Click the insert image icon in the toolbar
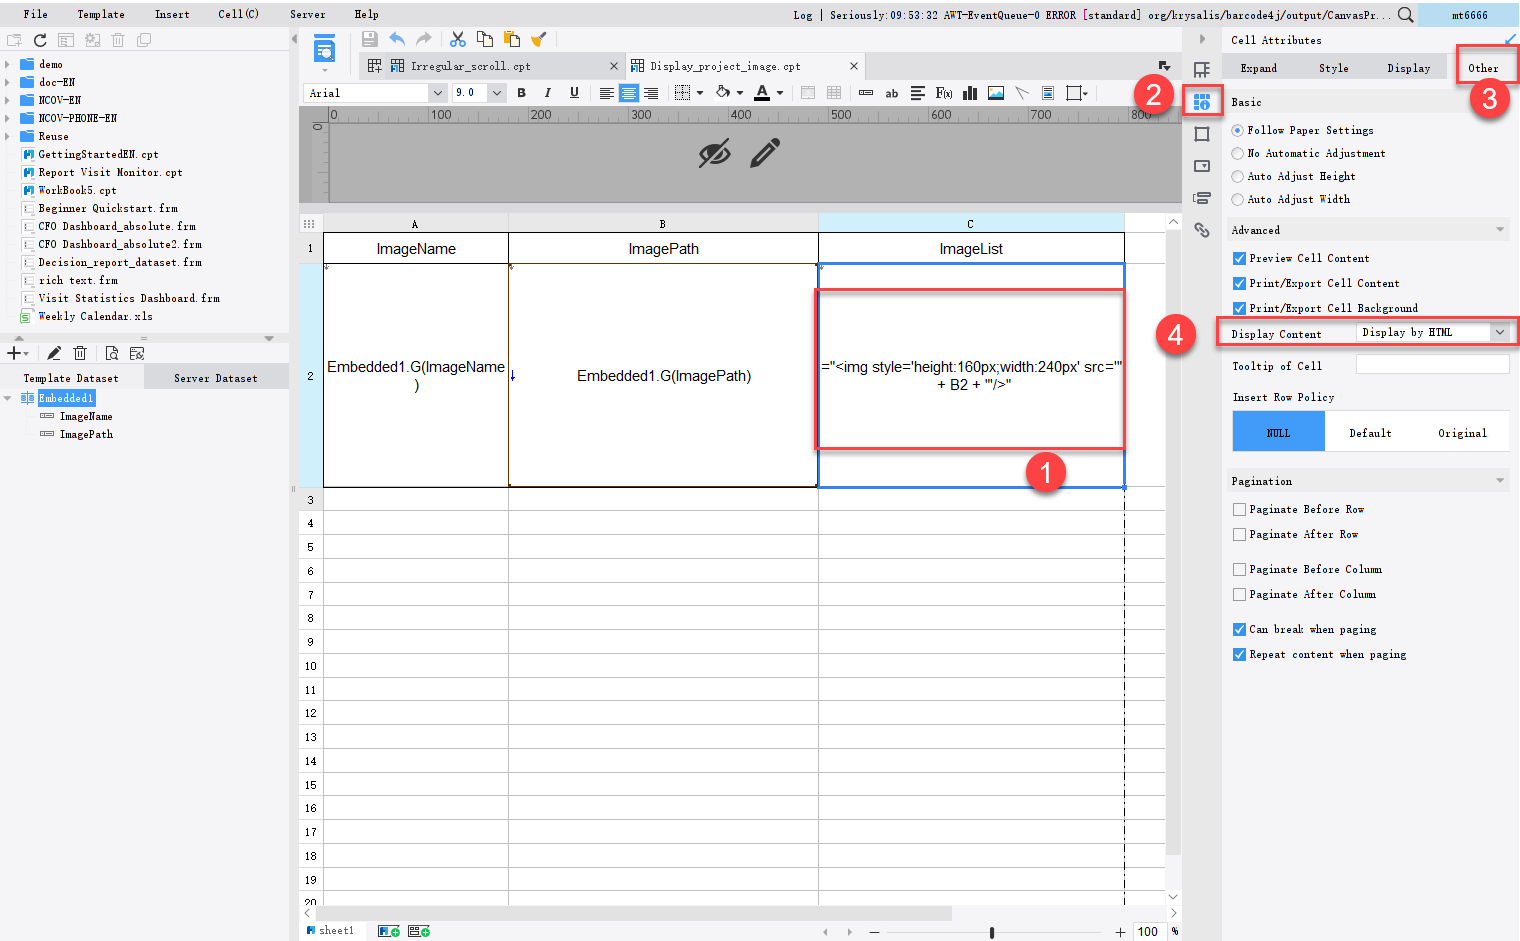Image resolution: width=1520 pixels, height=941 pixels. tap(995, 92)
